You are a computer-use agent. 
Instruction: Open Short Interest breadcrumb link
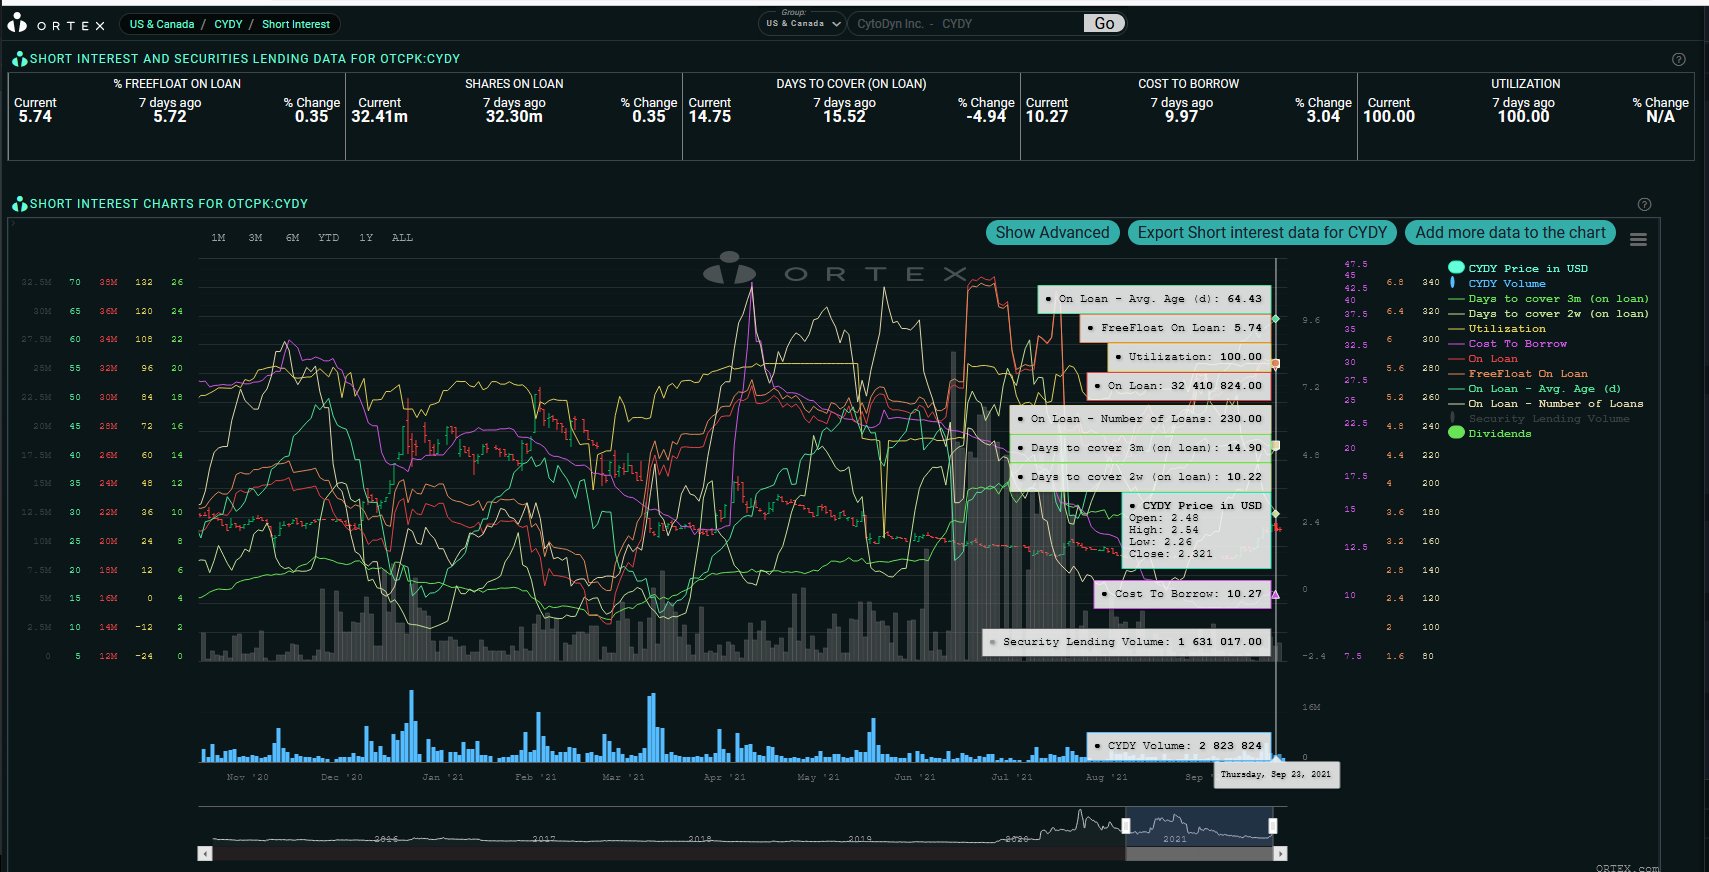(x=296, y=24)
